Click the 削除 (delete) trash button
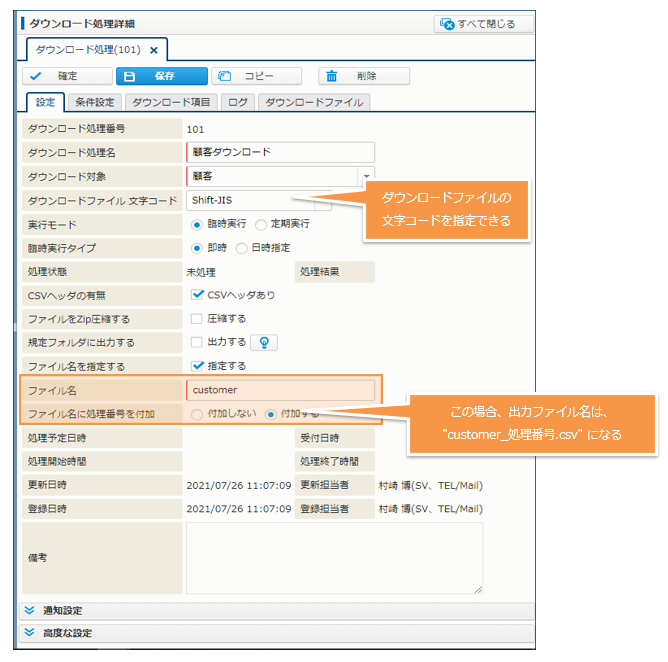Image resolution: width=668 pixels, height=662 pixels. [x=363, y=76]
